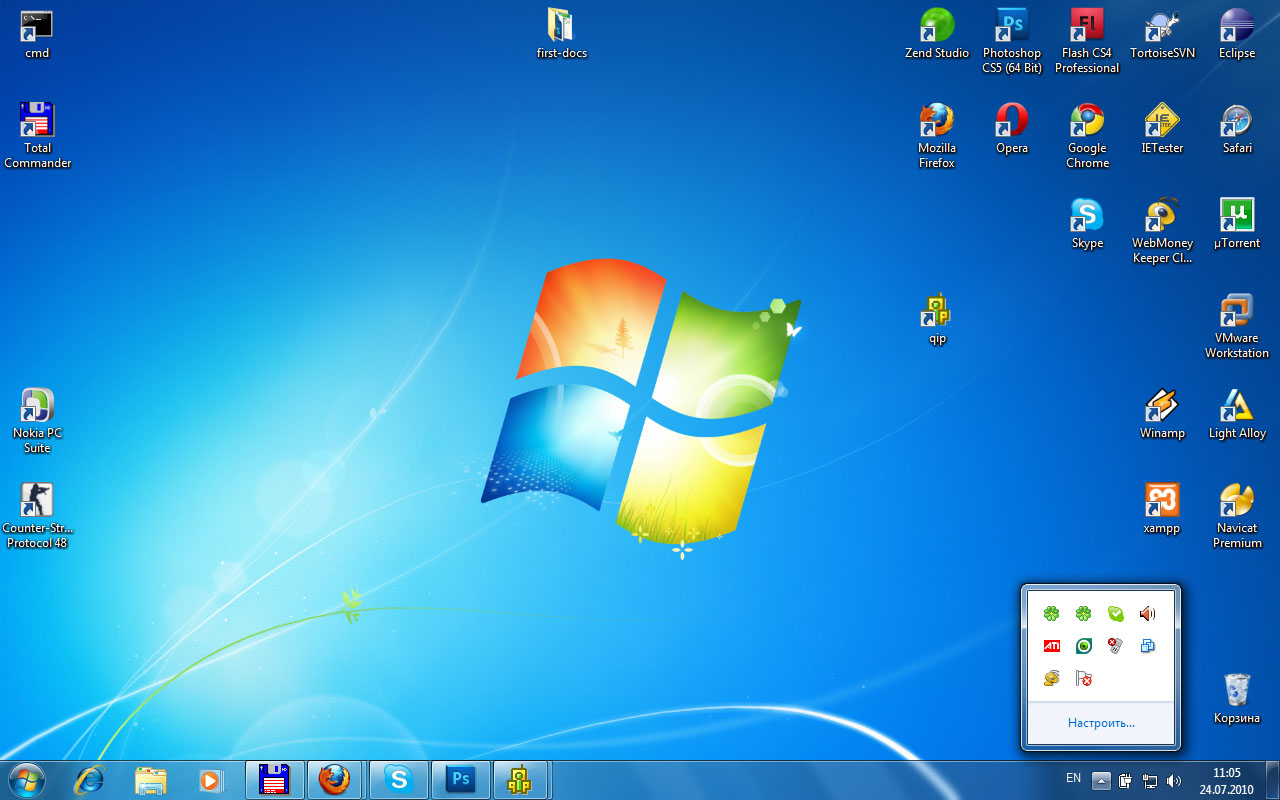Select the first-docs folder on desktop
Image resolution: width=1280 pixels, height=800 pixels.
(561, 35)
